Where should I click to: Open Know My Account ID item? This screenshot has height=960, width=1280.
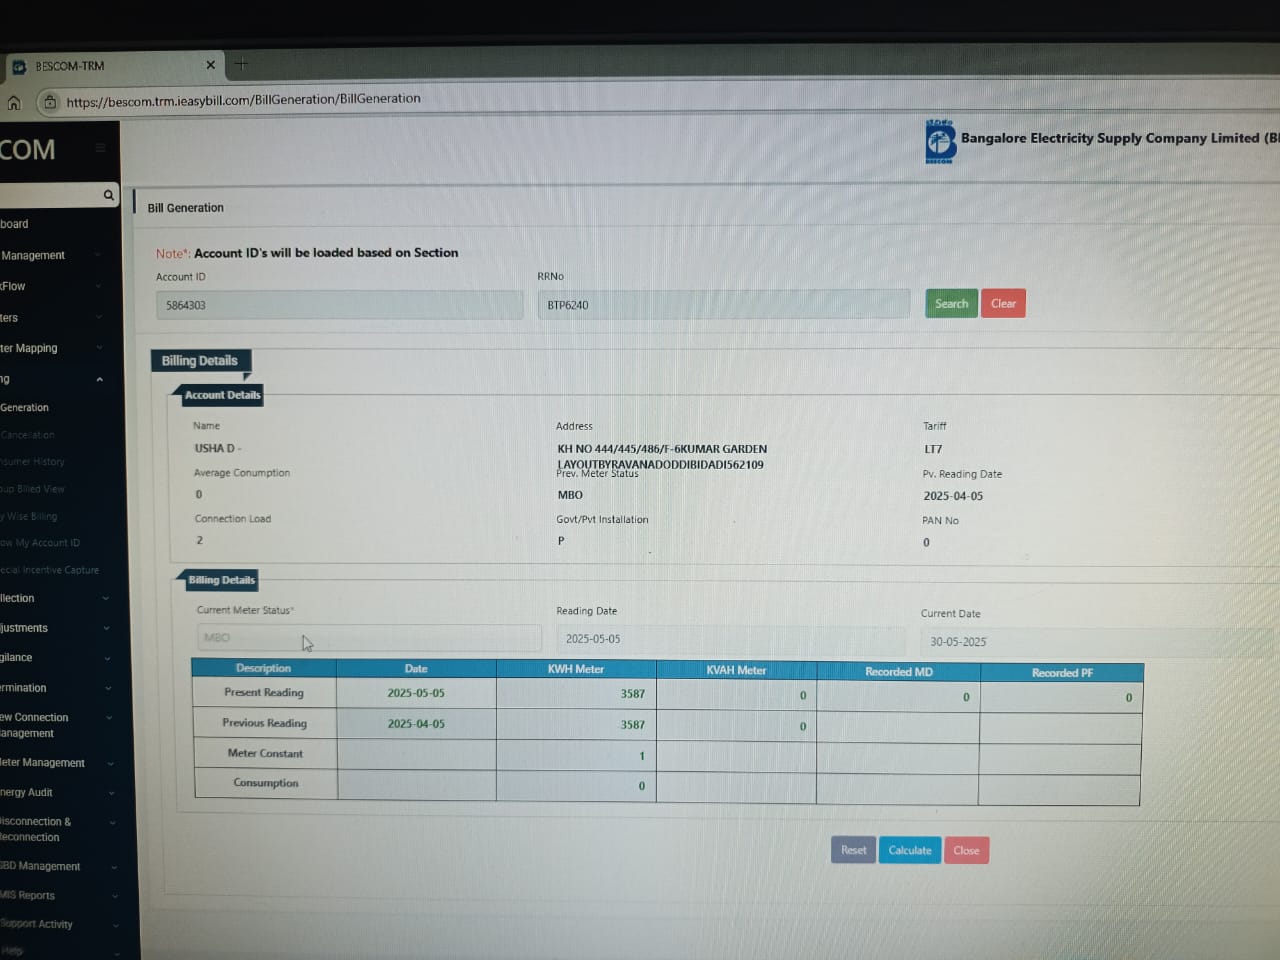40,543
